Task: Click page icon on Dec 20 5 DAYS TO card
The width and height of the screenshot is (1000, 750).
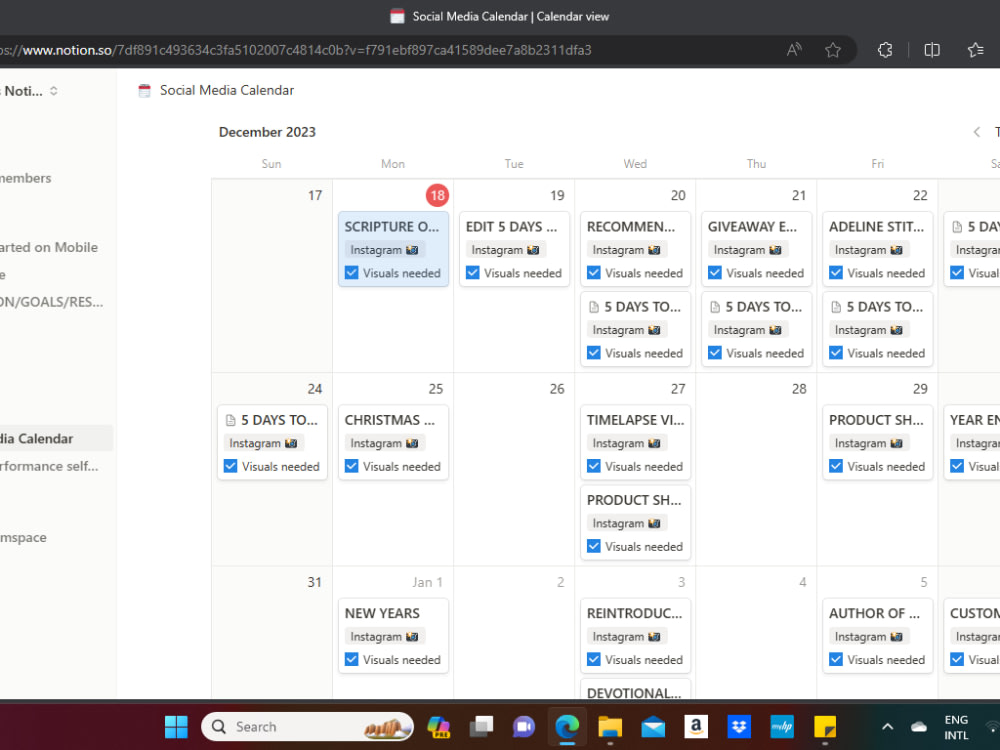Action: coord(594,307)
